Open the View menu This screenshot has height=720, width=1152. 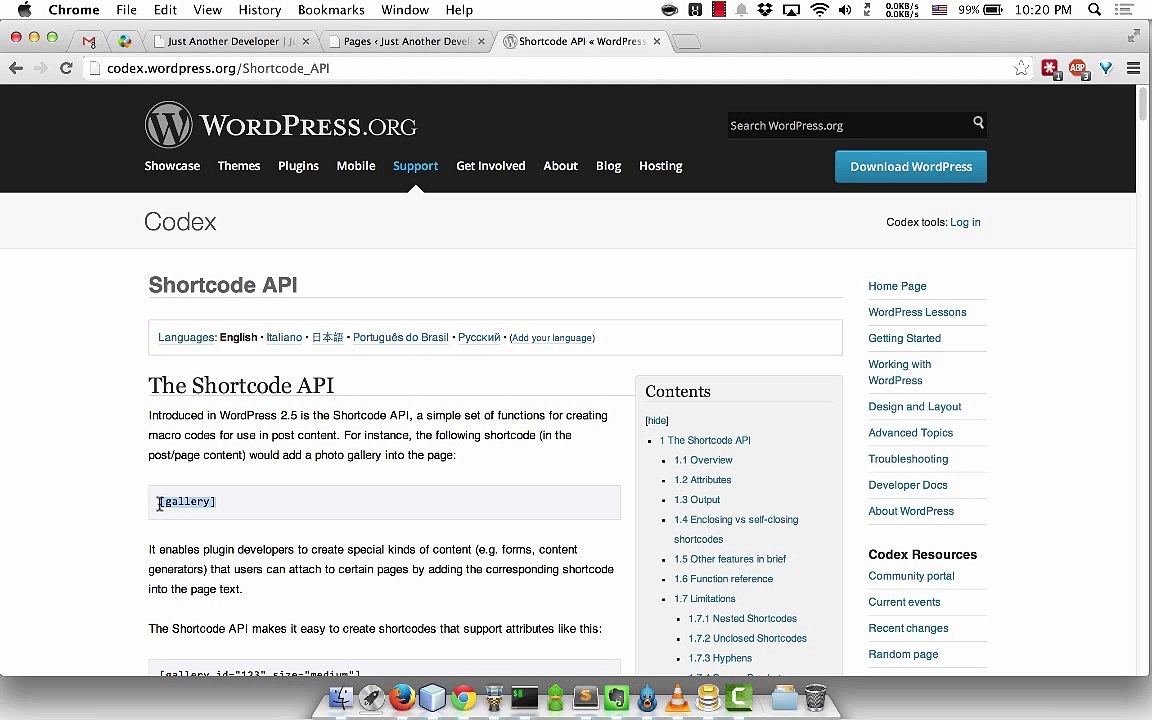click(x=207, y=10)
